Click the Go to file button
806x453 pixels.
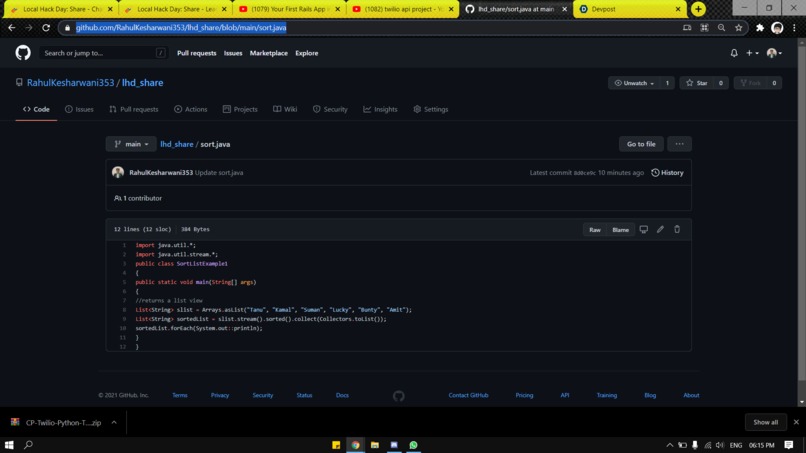click(641, 144)
